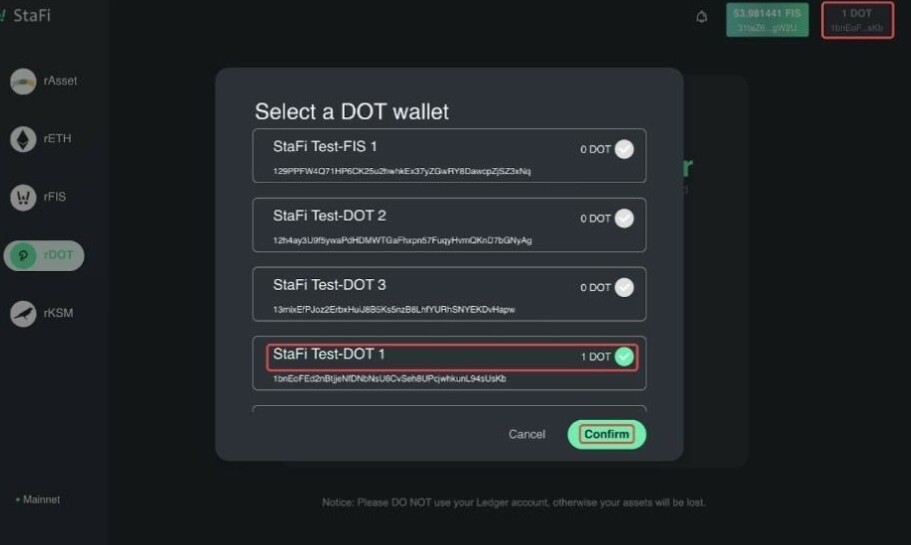Select StaFi Test-FIS 1 wallet radio
This screenshot has height=545, width=911.
tap(624, 149)
